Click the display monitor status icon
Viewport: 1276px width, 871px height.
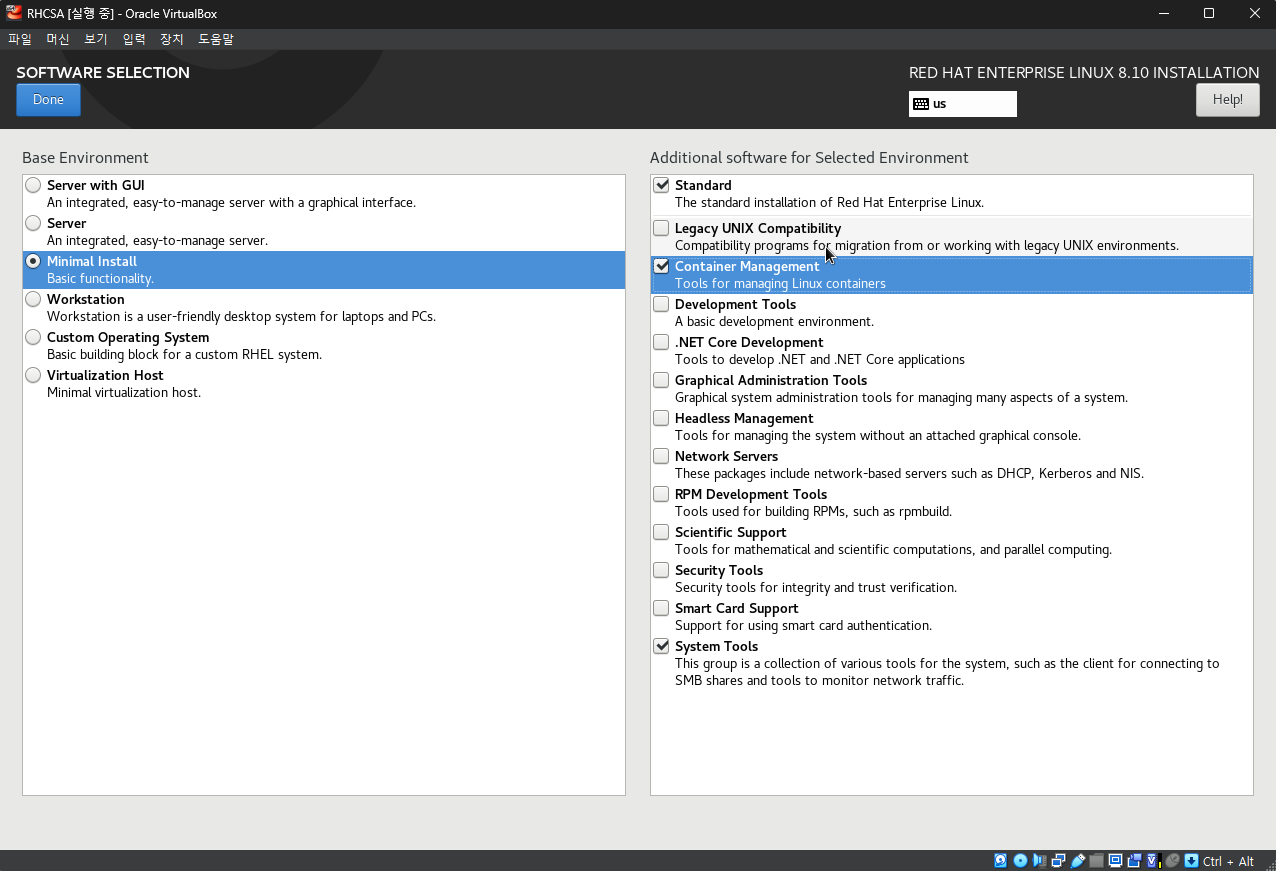coord(1116,861)
